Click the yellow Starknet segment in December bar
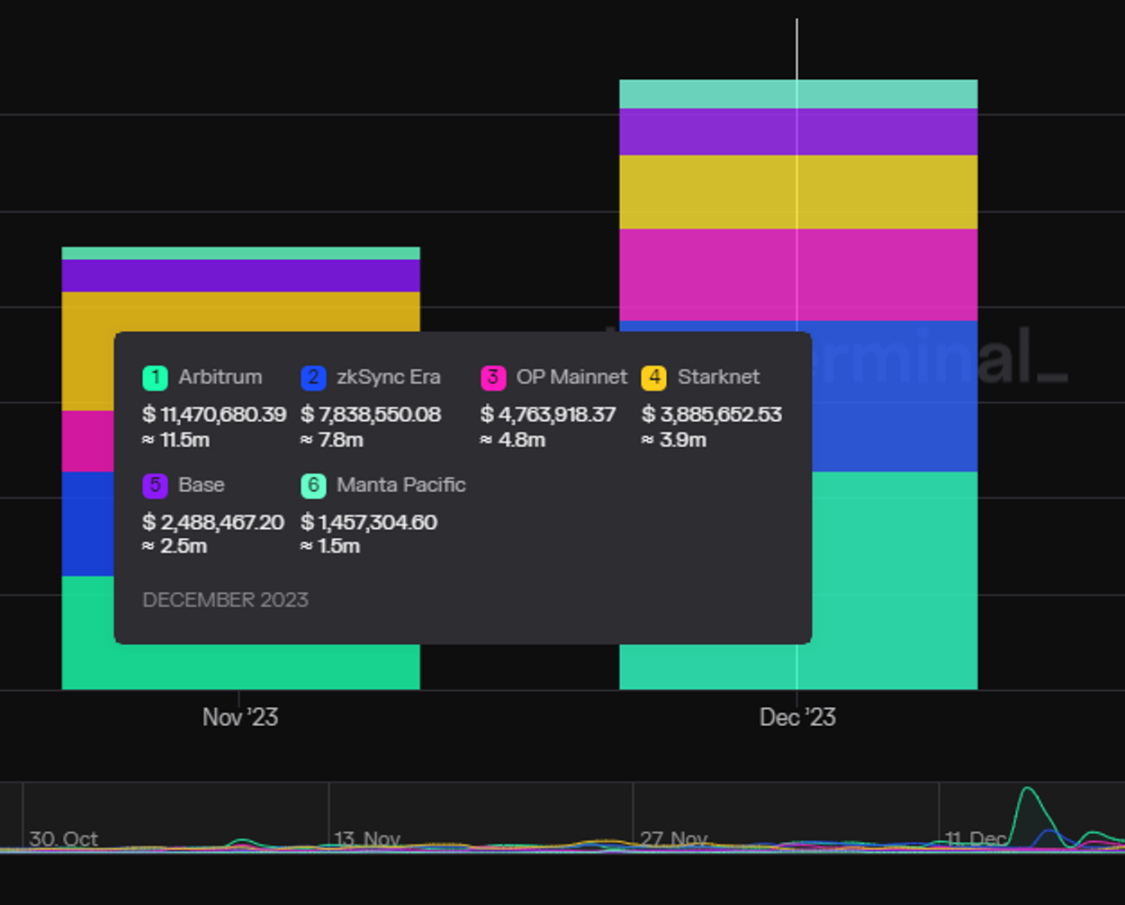1125x905 pixels. (x=799, y=192)
